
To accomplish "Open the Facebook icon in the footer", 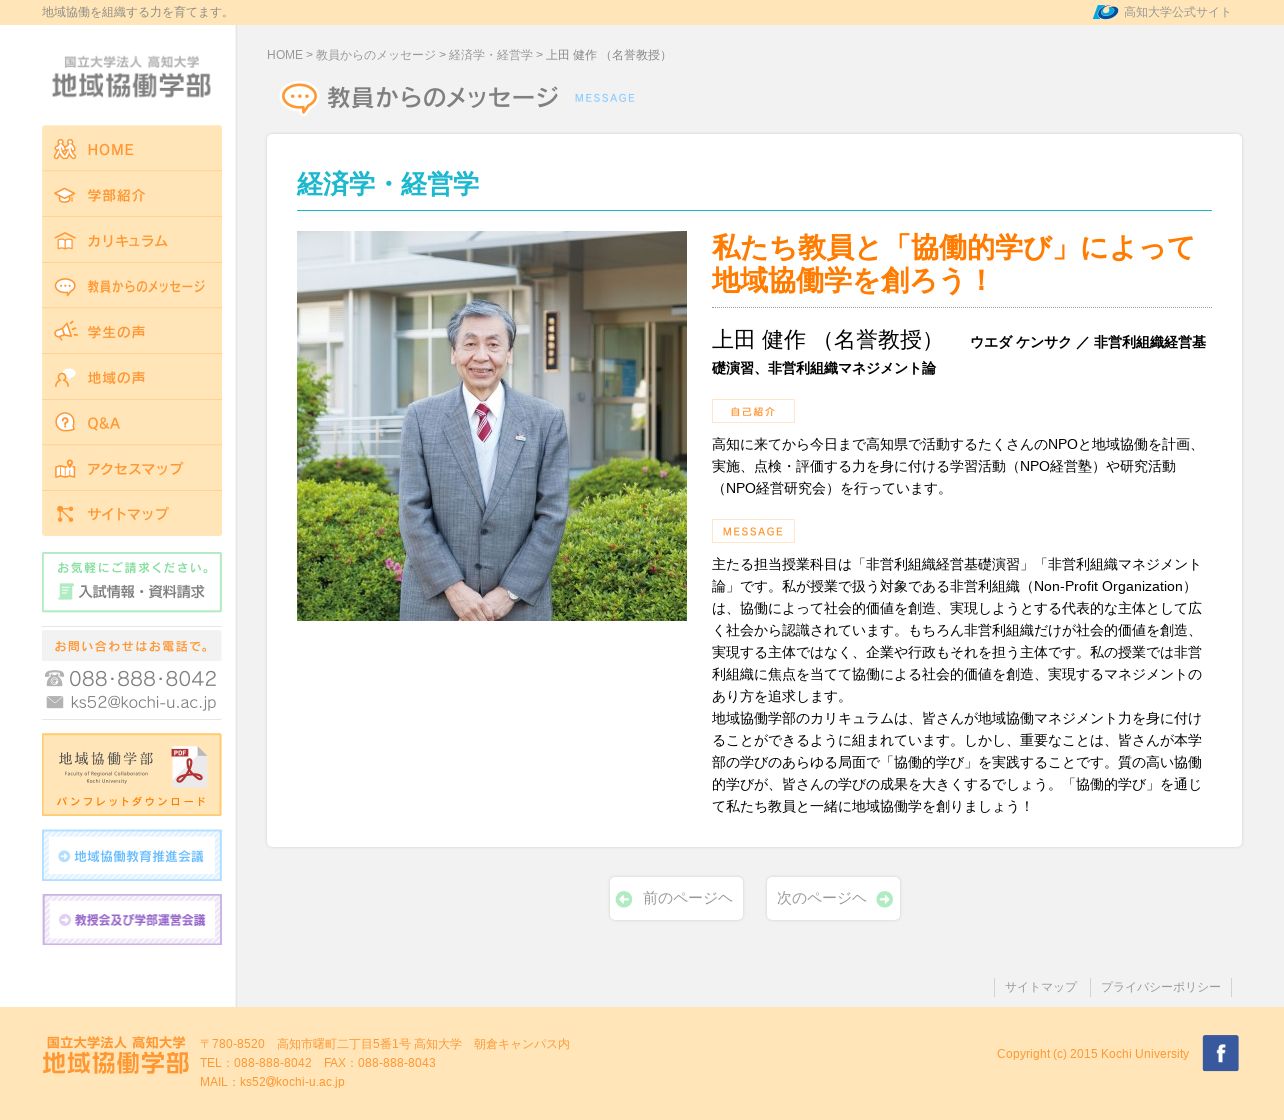I will point(1220,1053).
